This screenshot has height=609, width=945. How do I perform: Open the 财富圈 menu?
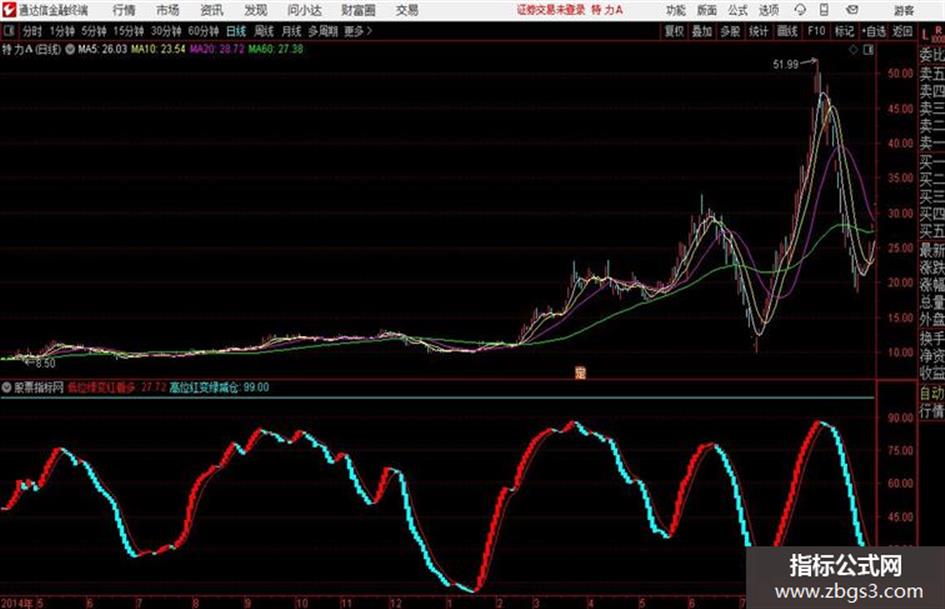click(x=358, y=10)
